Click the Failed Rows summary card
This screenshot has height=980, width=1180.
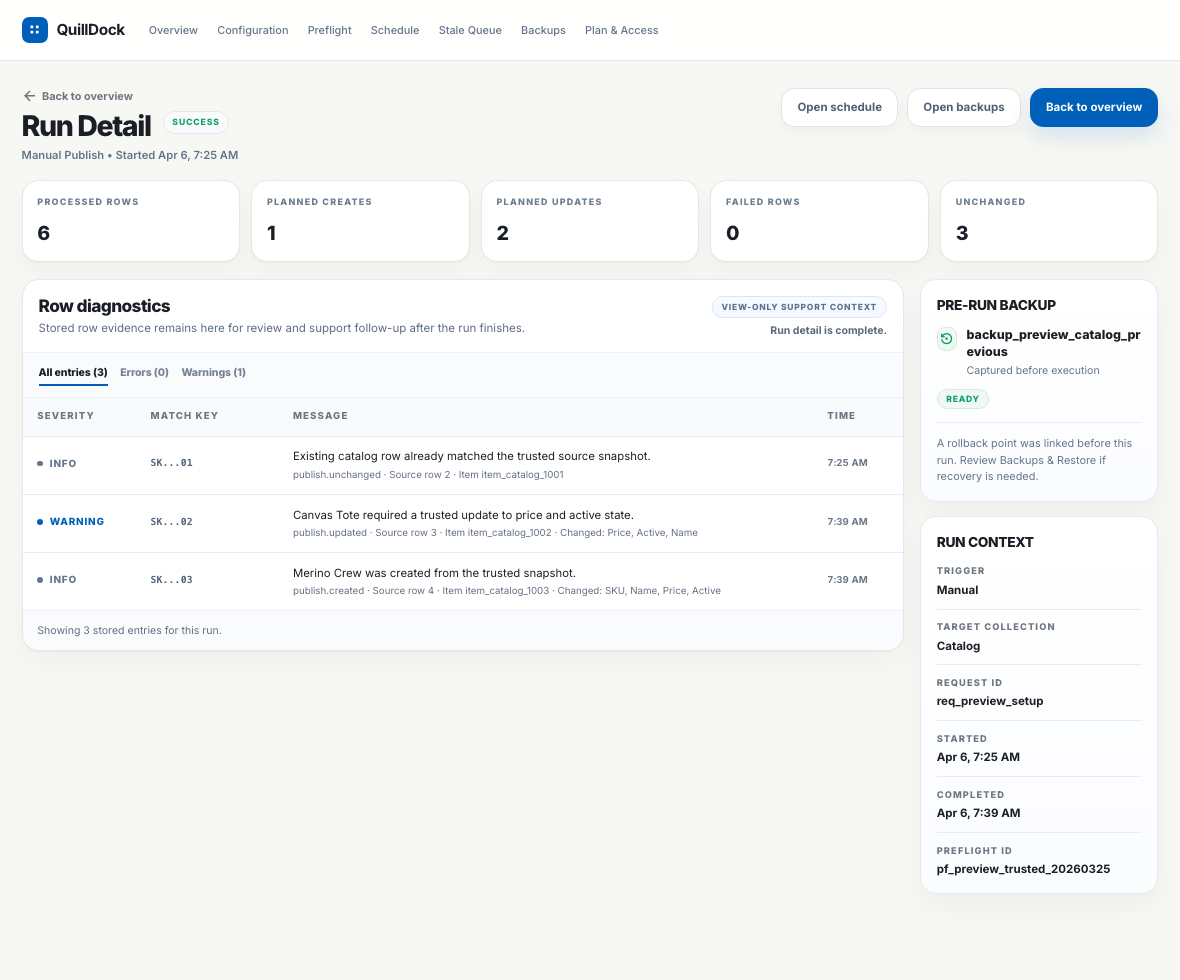coord(819,221)
